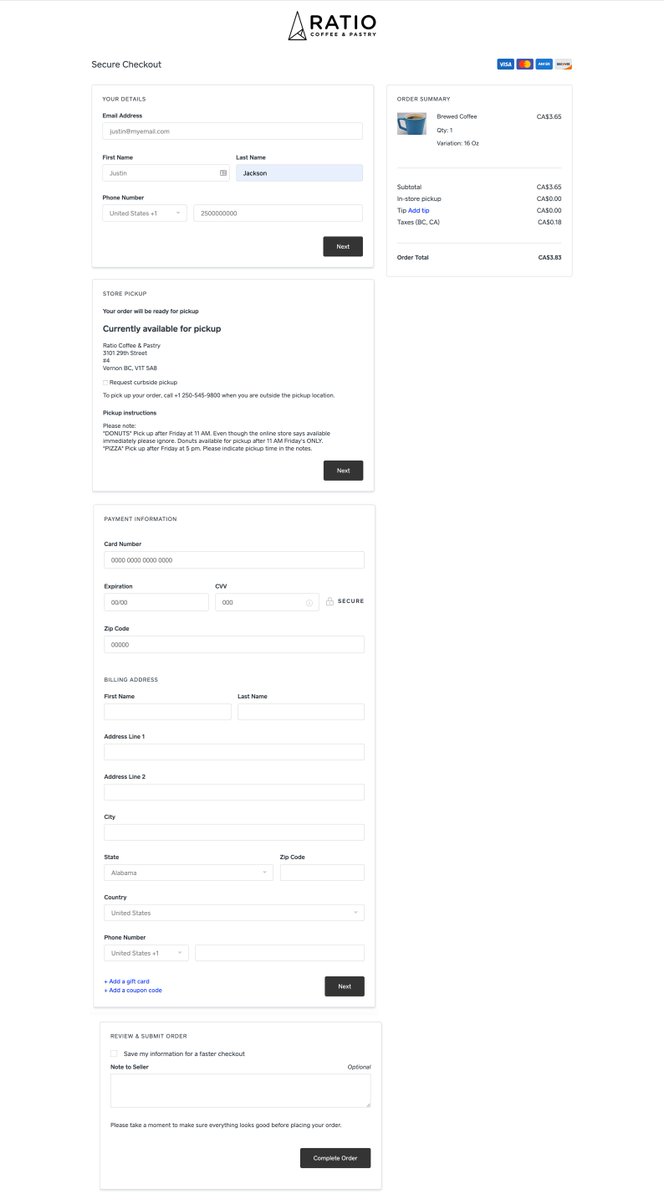Expand the State dropdown showing Alabama
This screenshot has height=1200, width=664.
pyautogui.click(x=188, y=873)
